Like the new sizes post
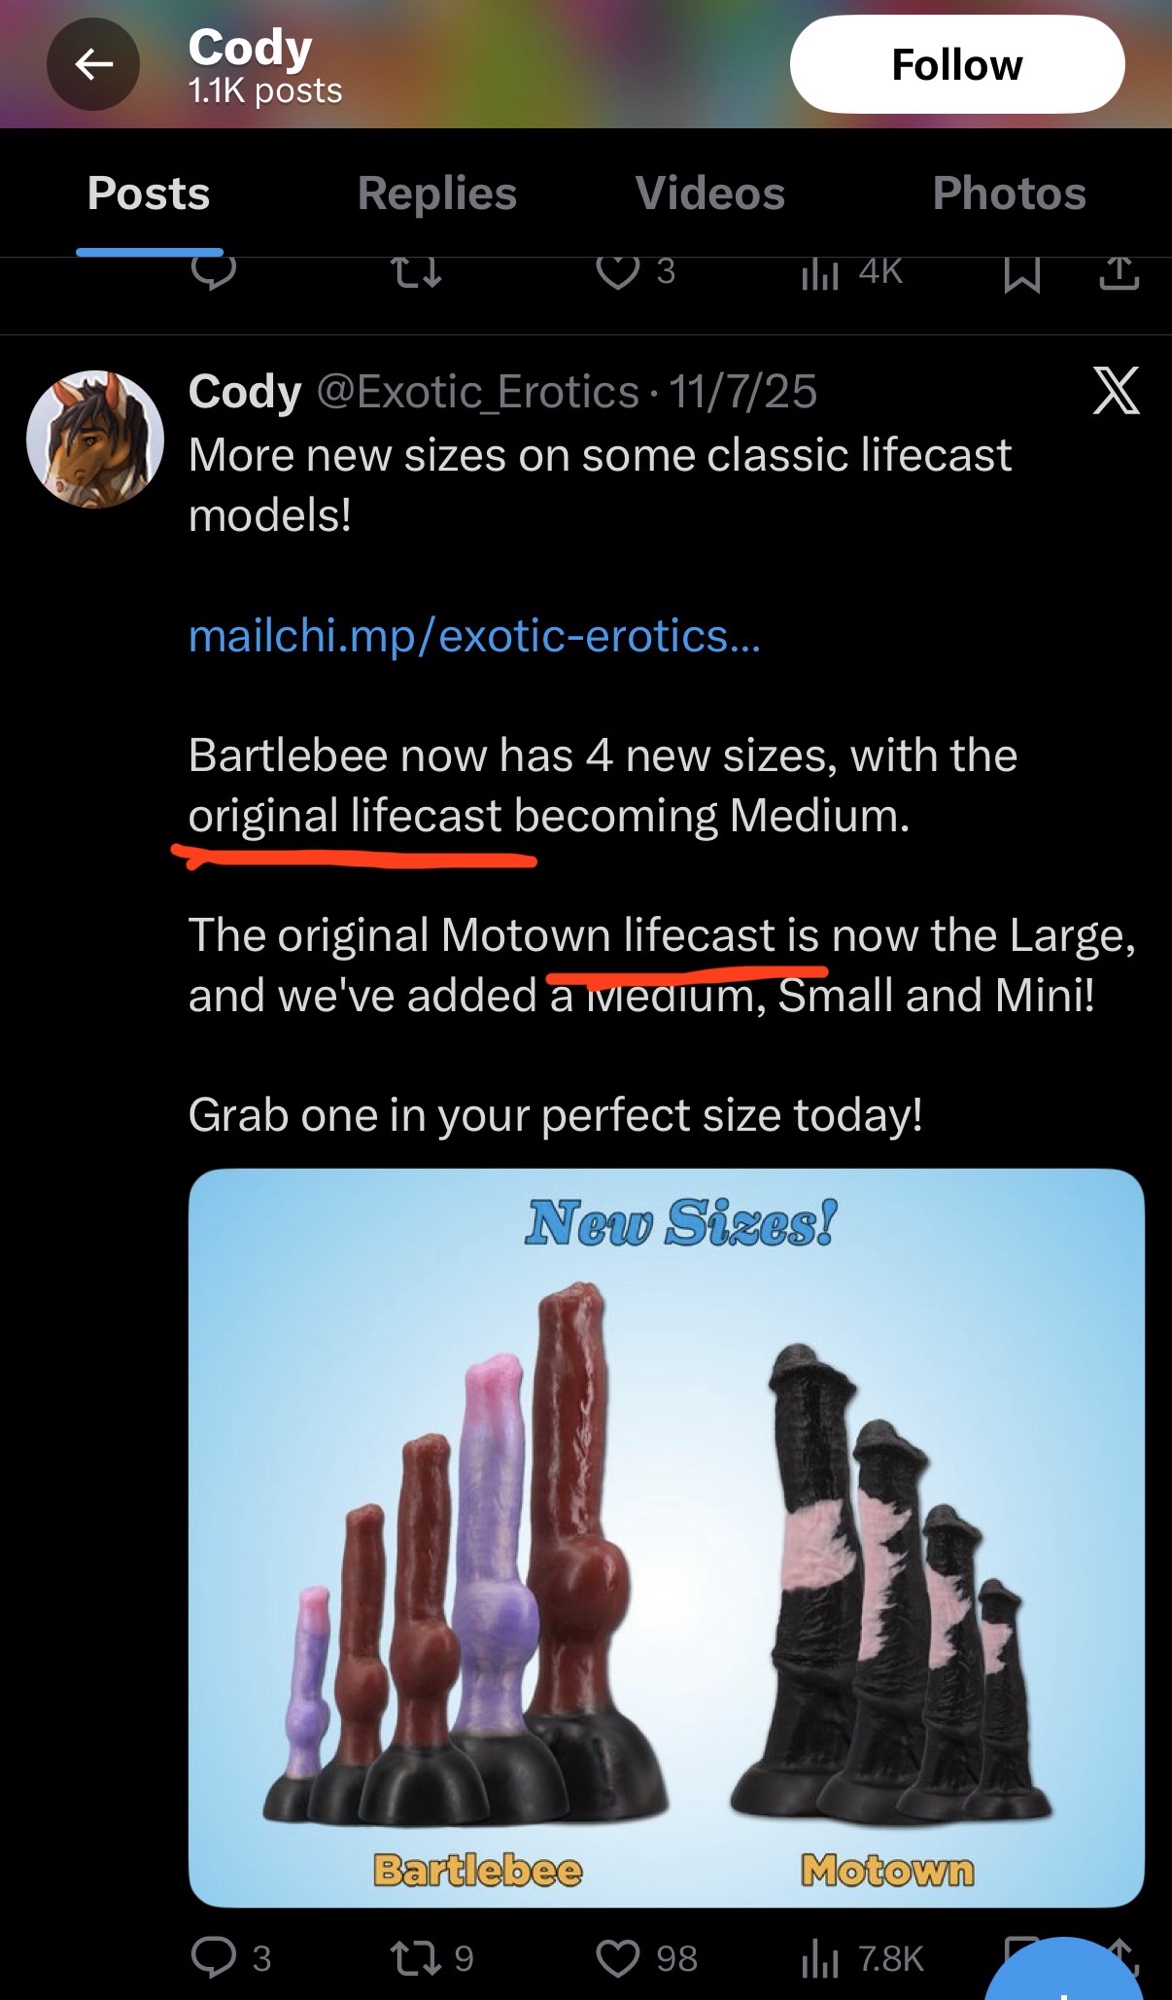The width and height of the screenshot is (1172, 2000). (x=646, y=1958)
